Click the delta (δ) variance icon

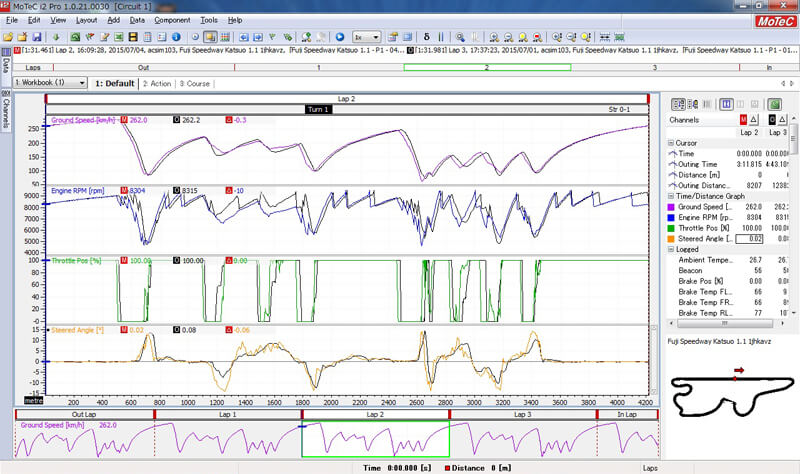click(427, 37)
